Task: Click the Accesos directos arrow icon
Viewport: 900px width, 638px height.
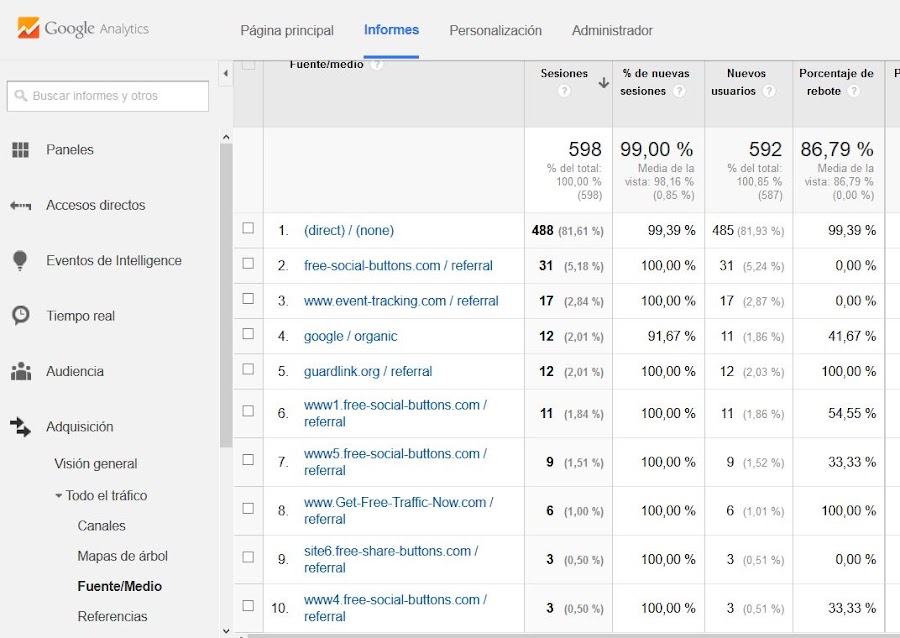Action: pos(20,205)
